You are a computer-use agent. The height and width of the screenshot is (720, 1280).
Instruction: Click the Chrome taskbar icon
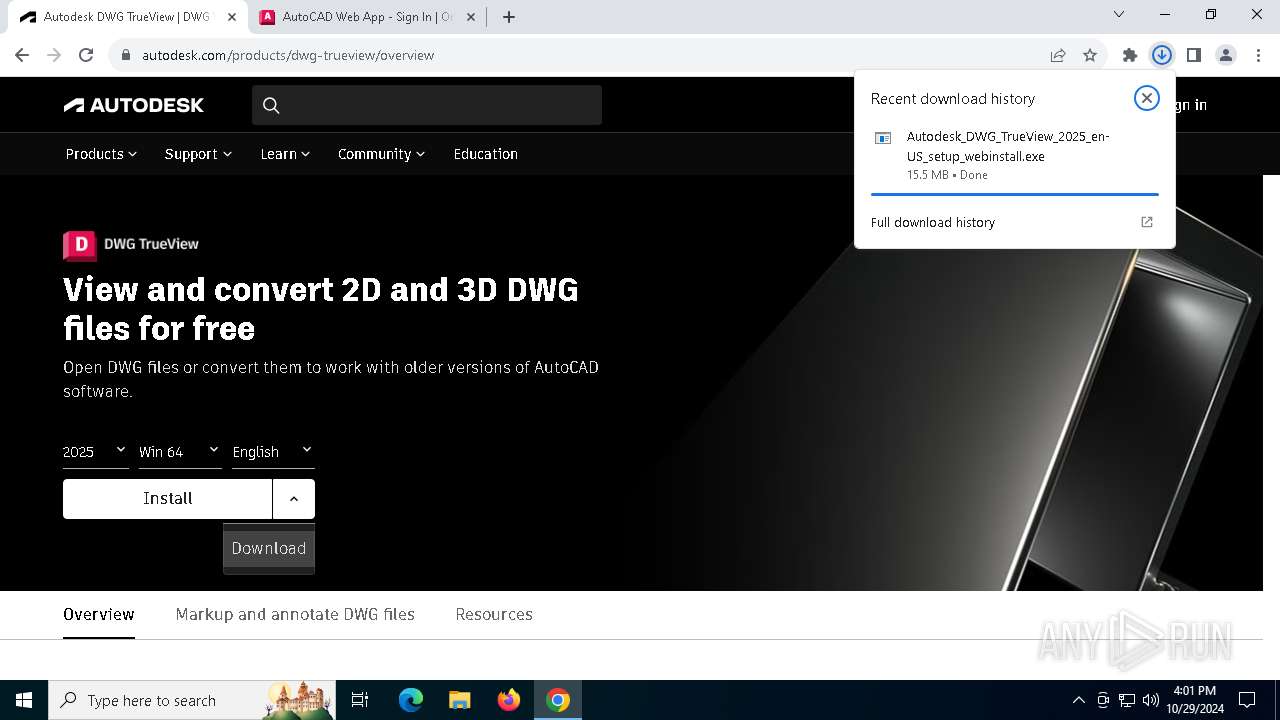click(x=558, y=700)
